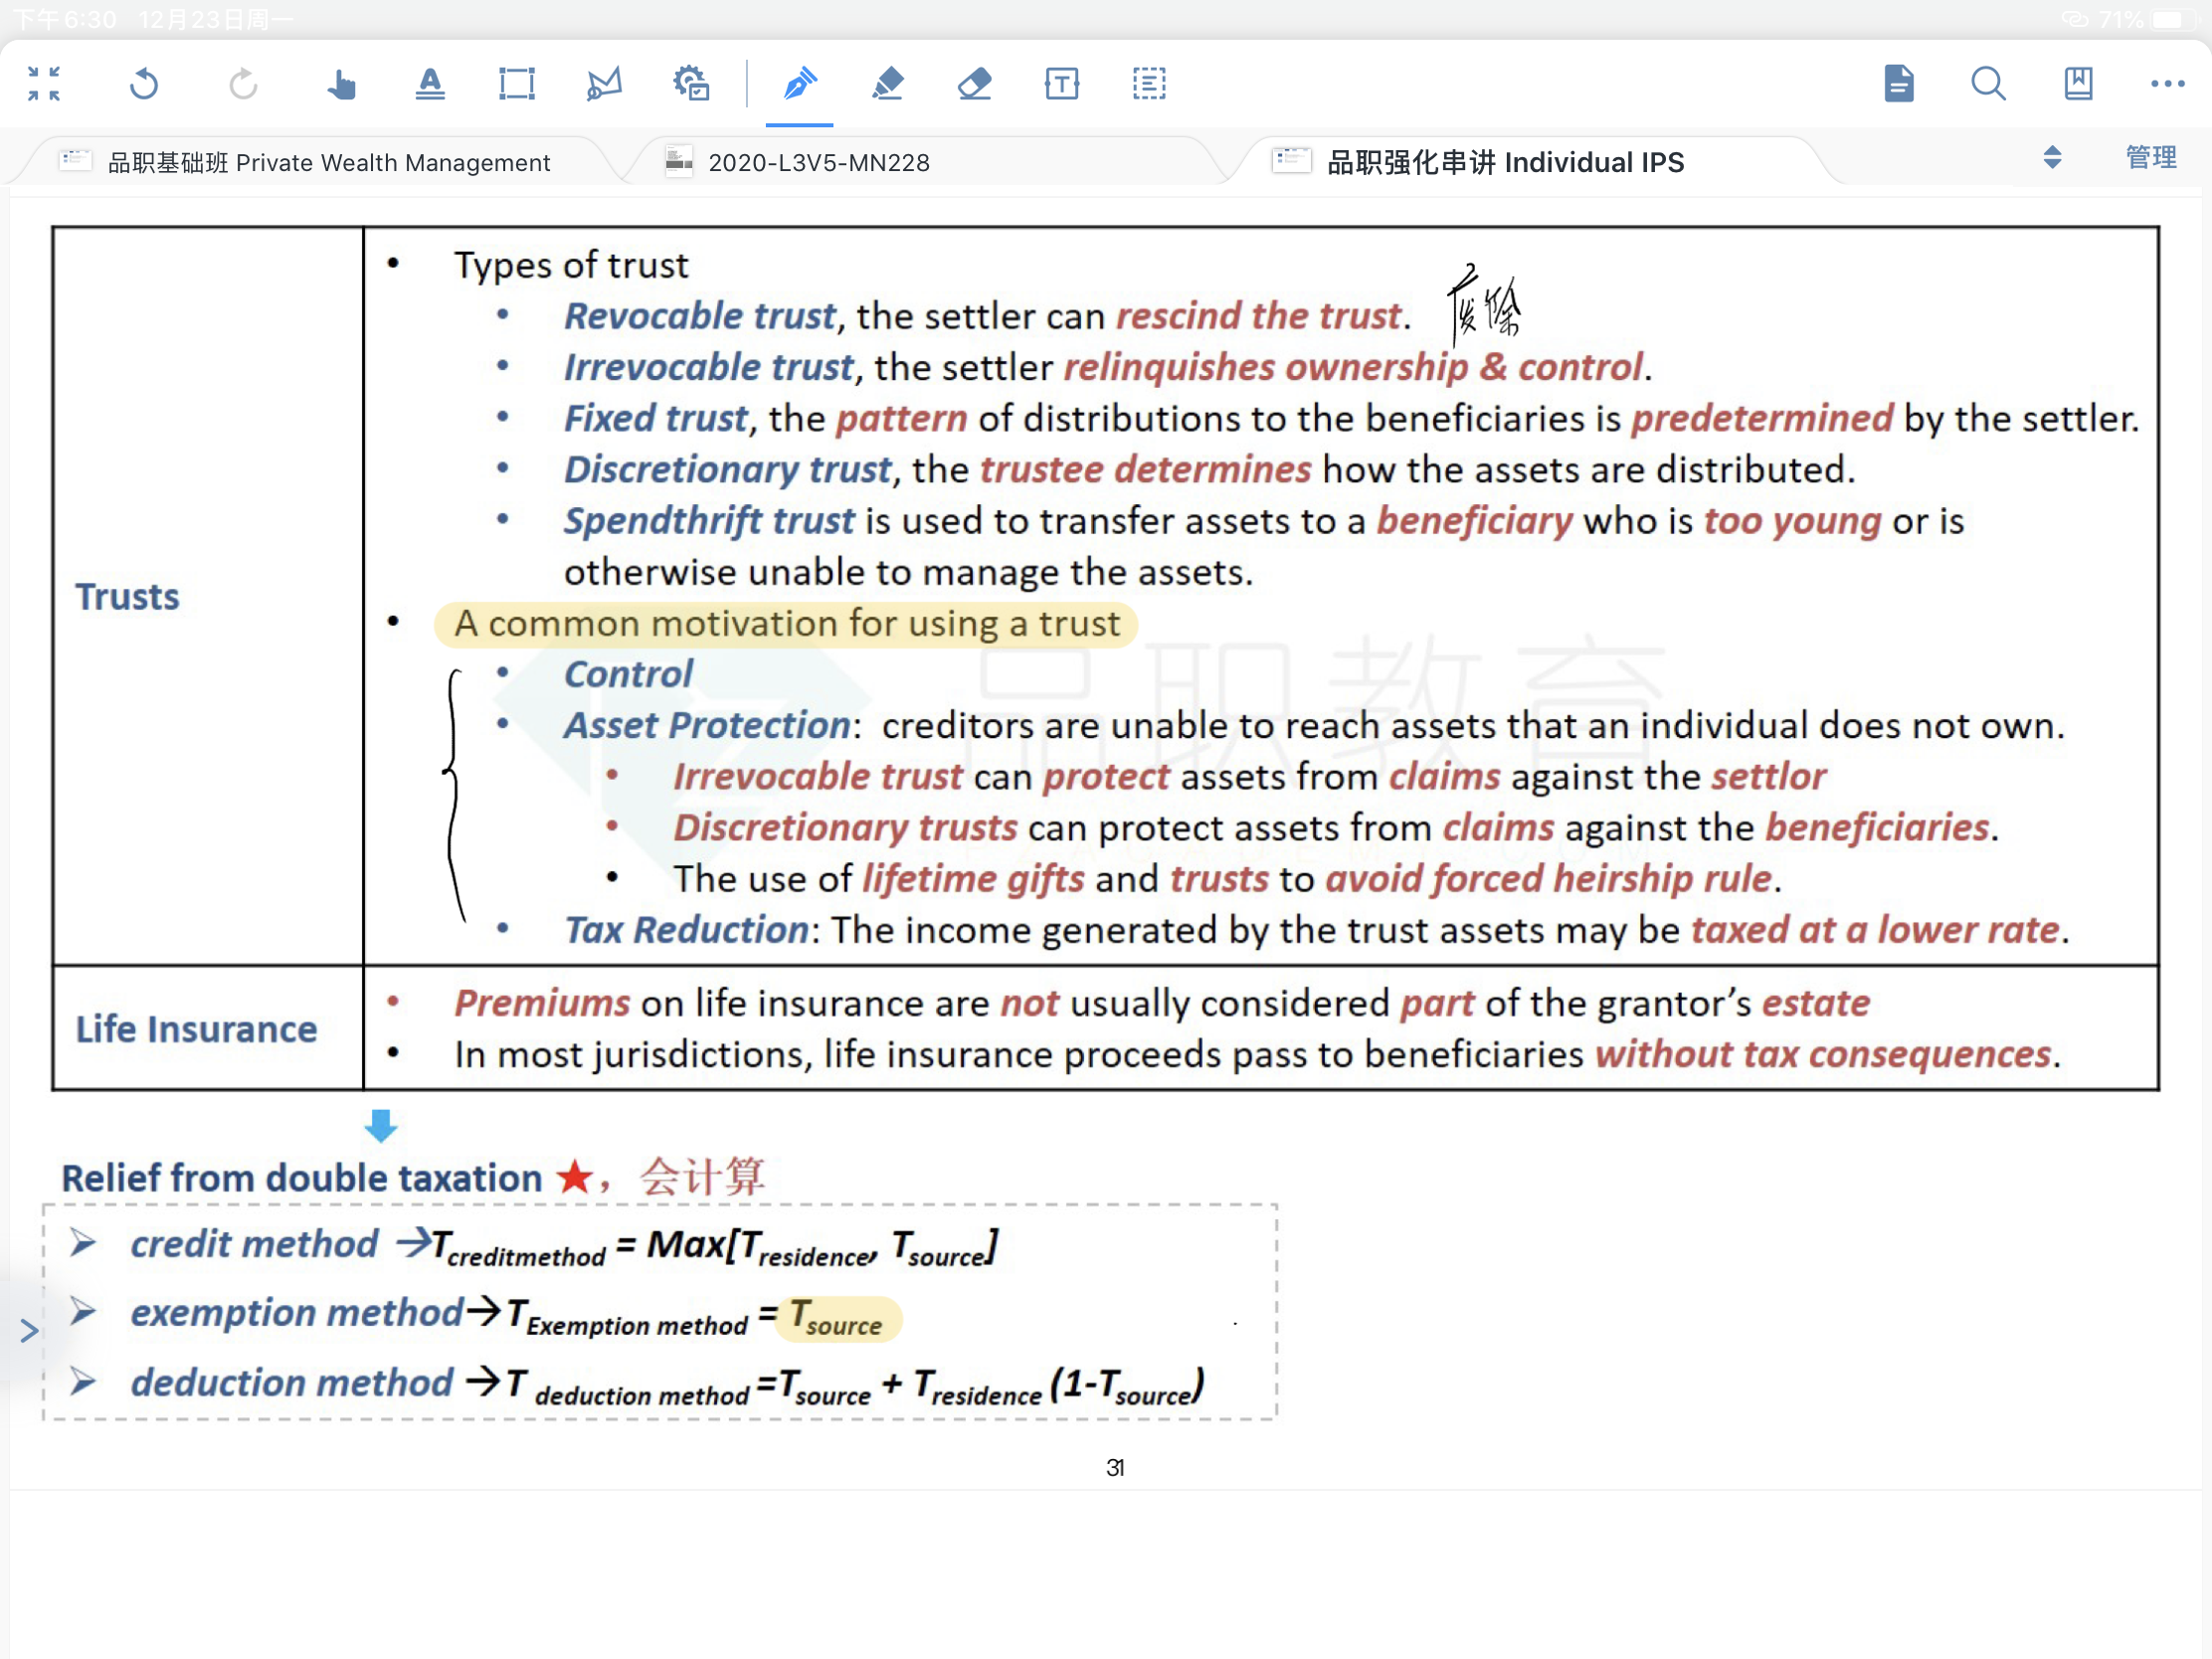Tap the time in status bar
2212x1659 pixels.
coord(66,19)
